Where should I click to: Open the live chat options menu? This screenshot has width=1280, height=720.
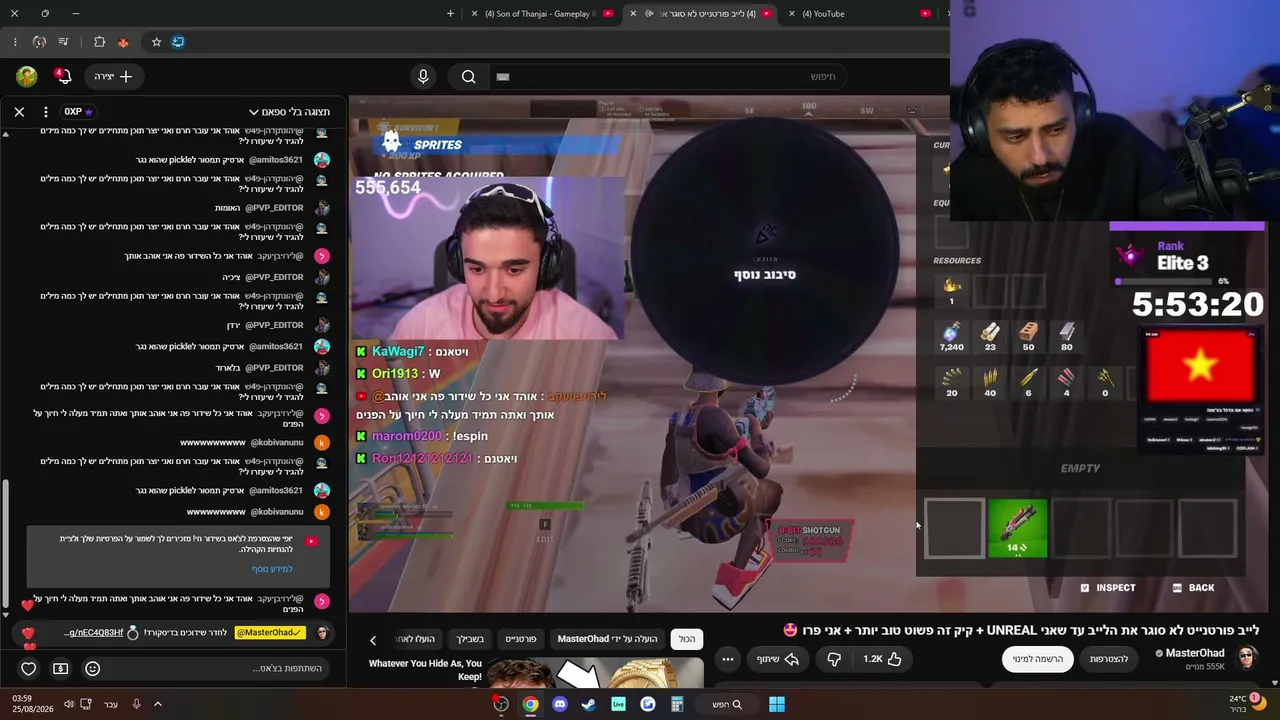pyautogui.click(x=46, y=111)
